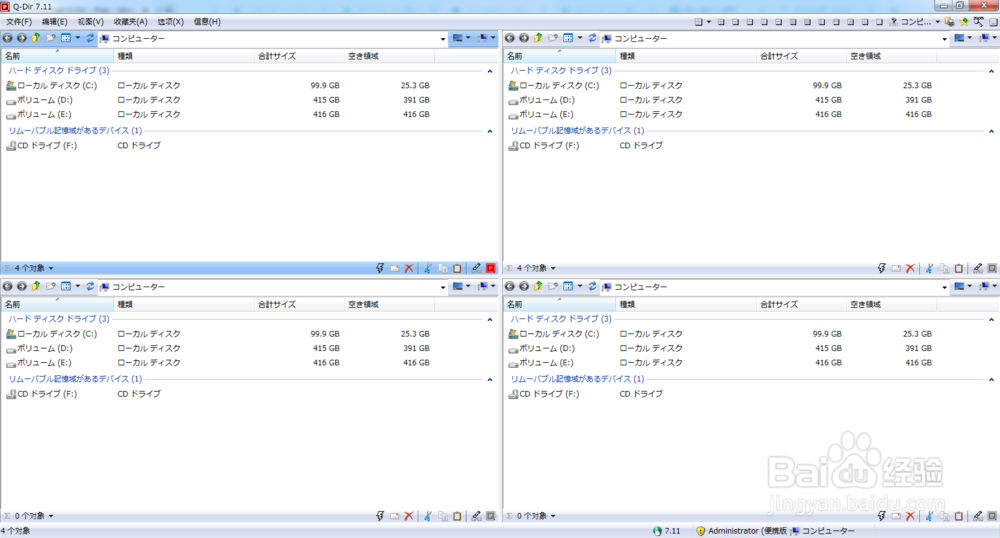This screenshot has height=538, width=1000.
Task: Open the address bar dropdown in top-left pane
Action: (443, 39)
